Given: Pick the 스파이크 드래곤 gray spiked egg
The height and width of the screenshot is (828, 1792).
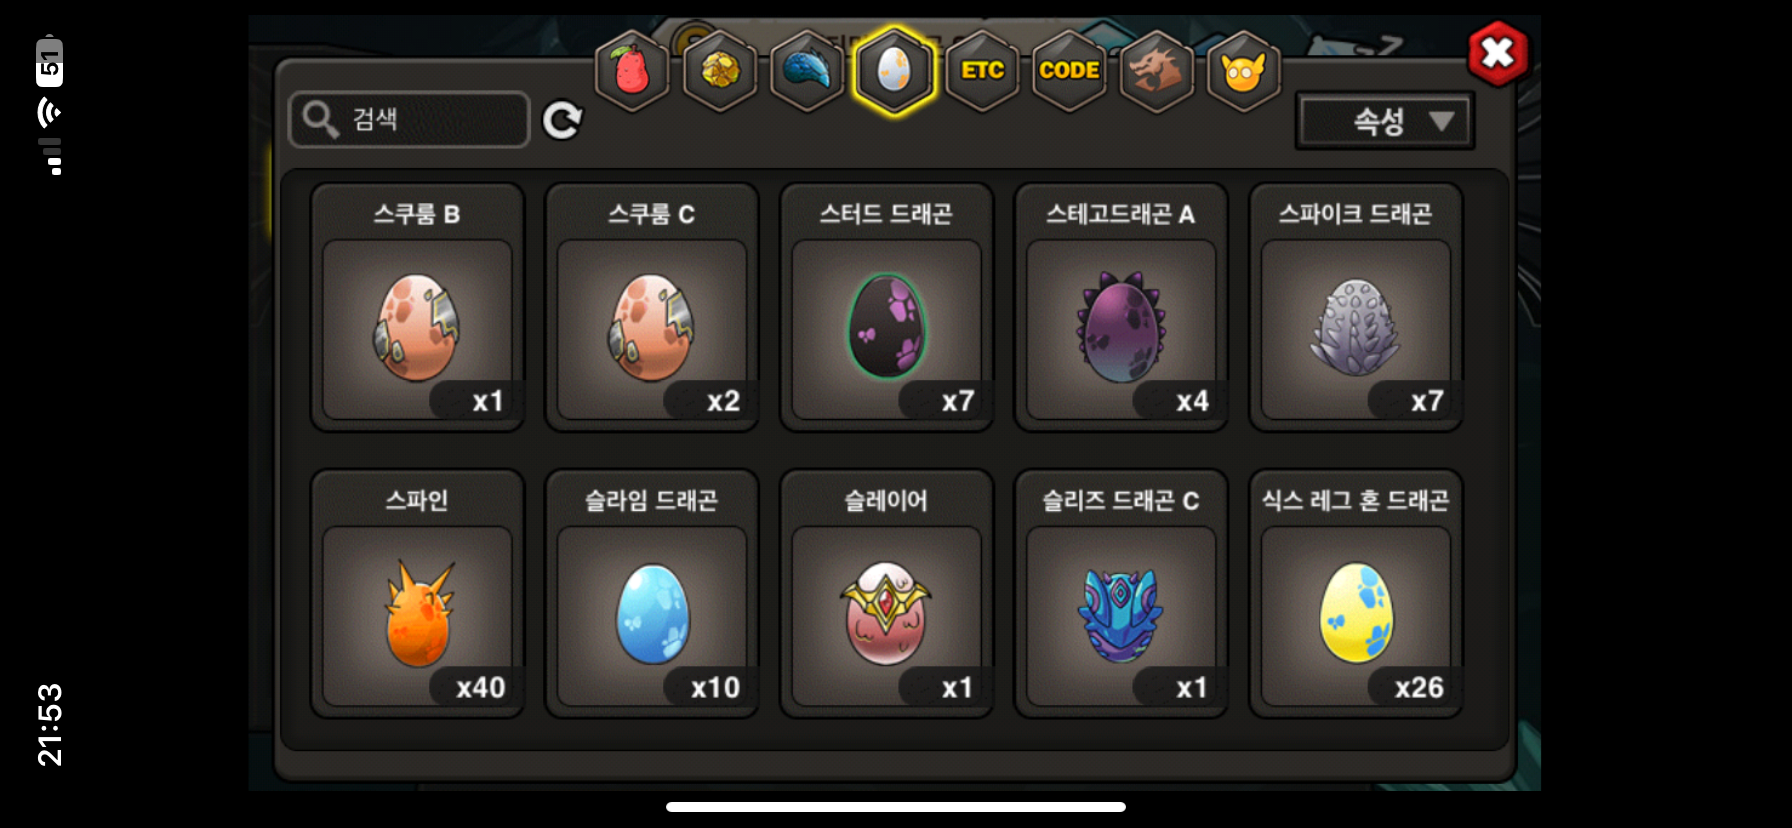Looking at the screenshot, I should tap(1356, 307).
